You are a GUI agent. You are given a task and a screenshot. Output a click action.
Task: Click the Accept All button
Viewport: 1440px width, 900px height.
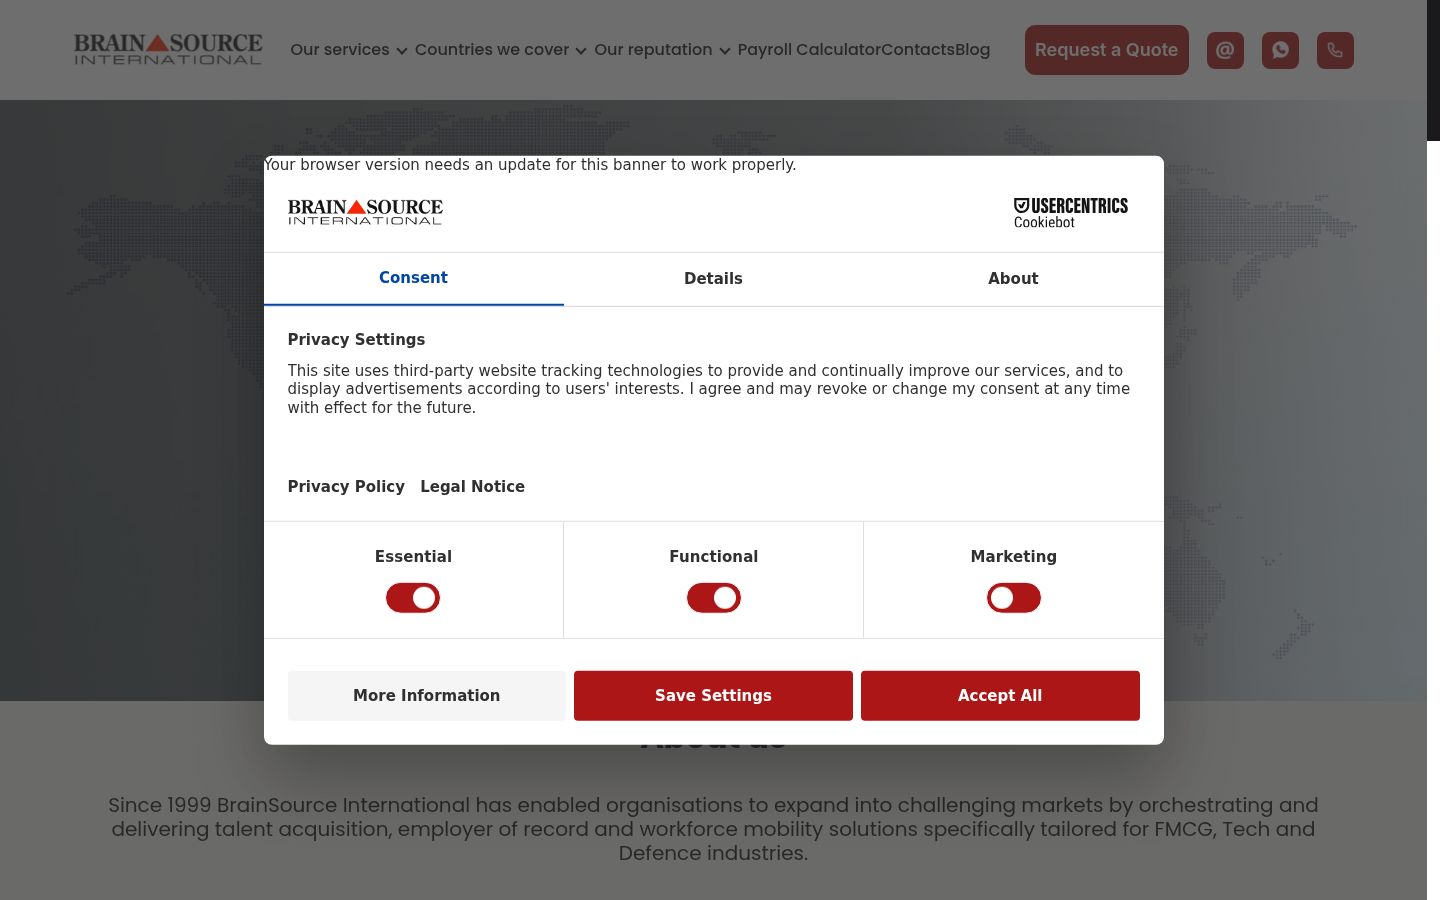click(x=1000, y=696)
